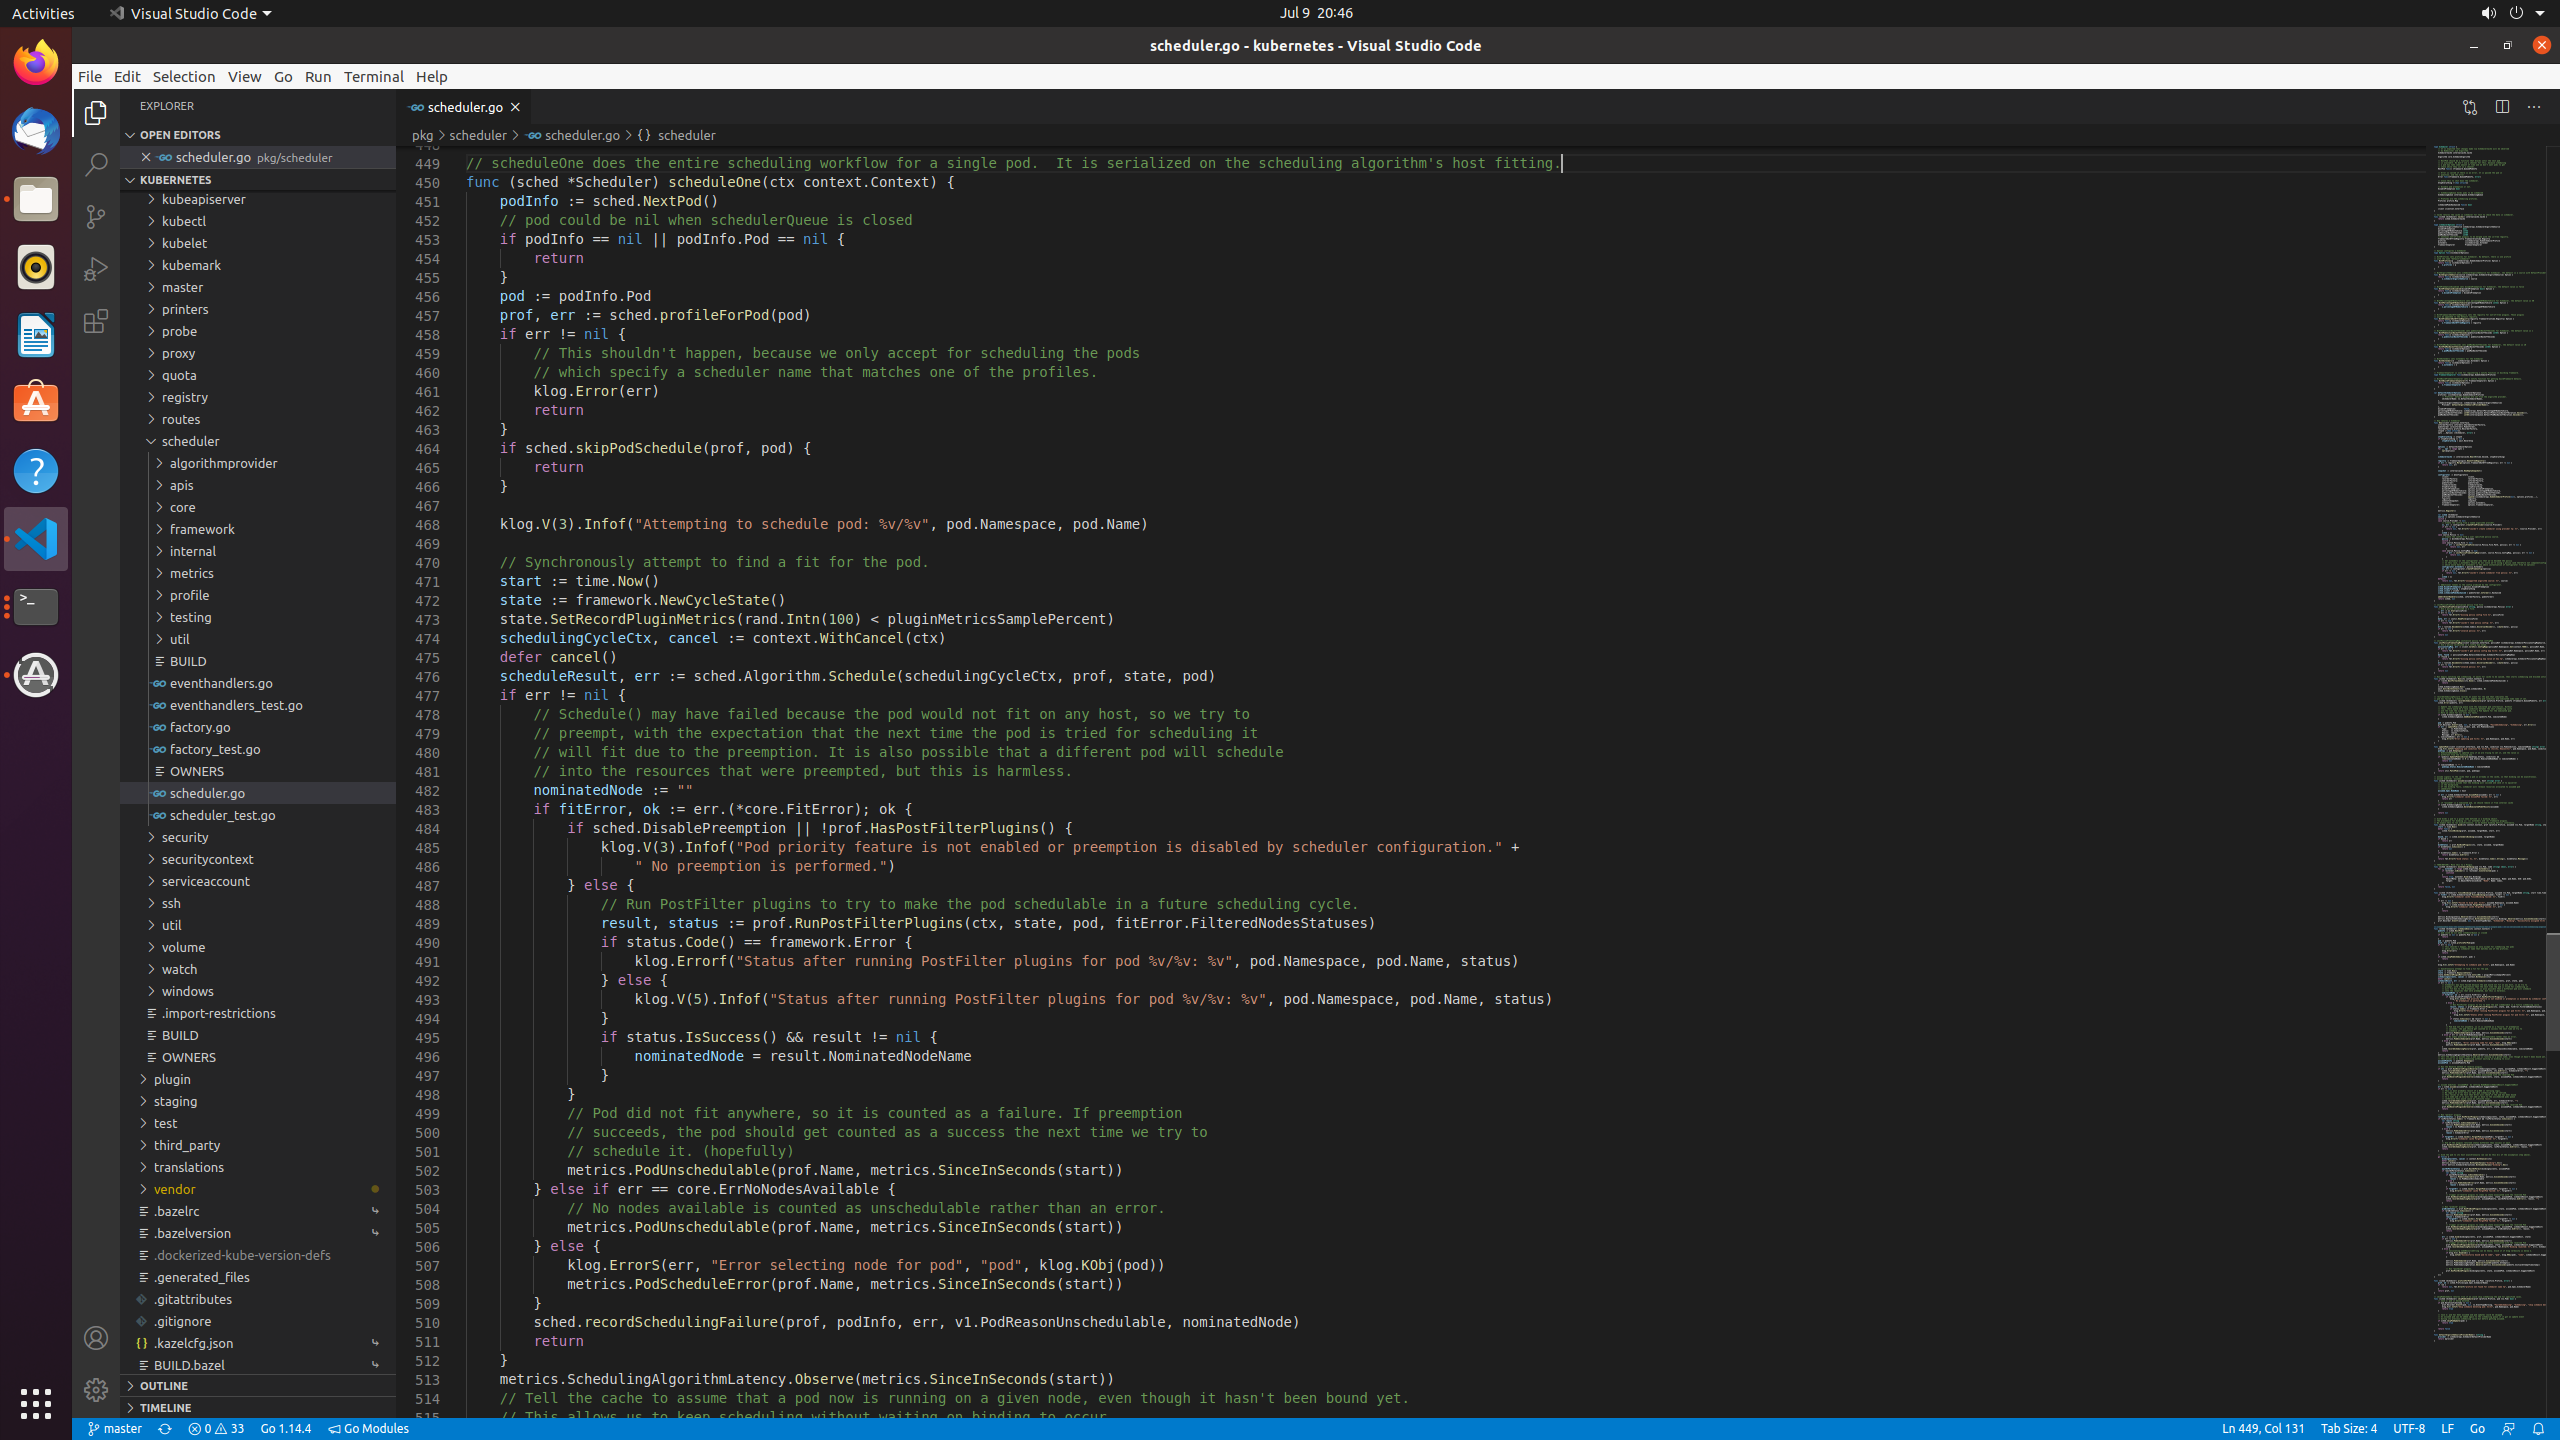Expand the Timeline section
The width and height of the screenshot is (2560, 1440).
(x=258, y=1408)
